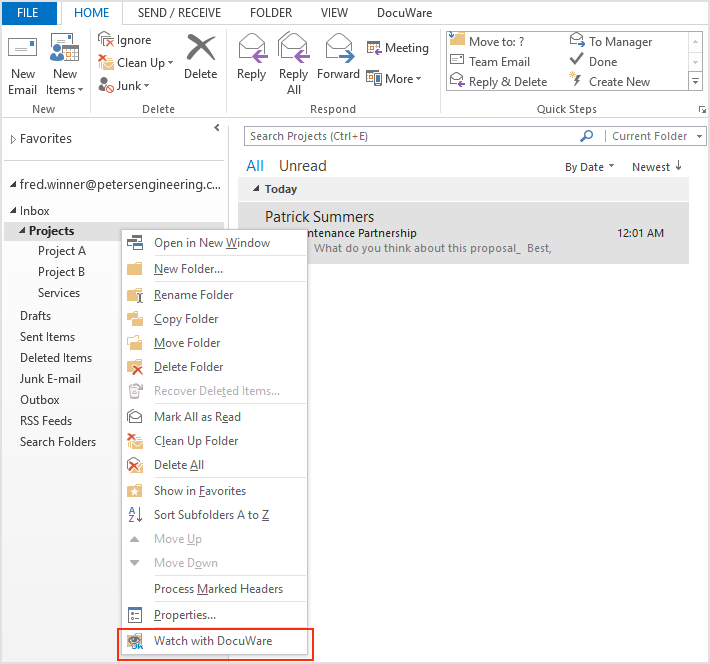
Task: Click the Reply & Delete quick step
Action: coord(507,82)
